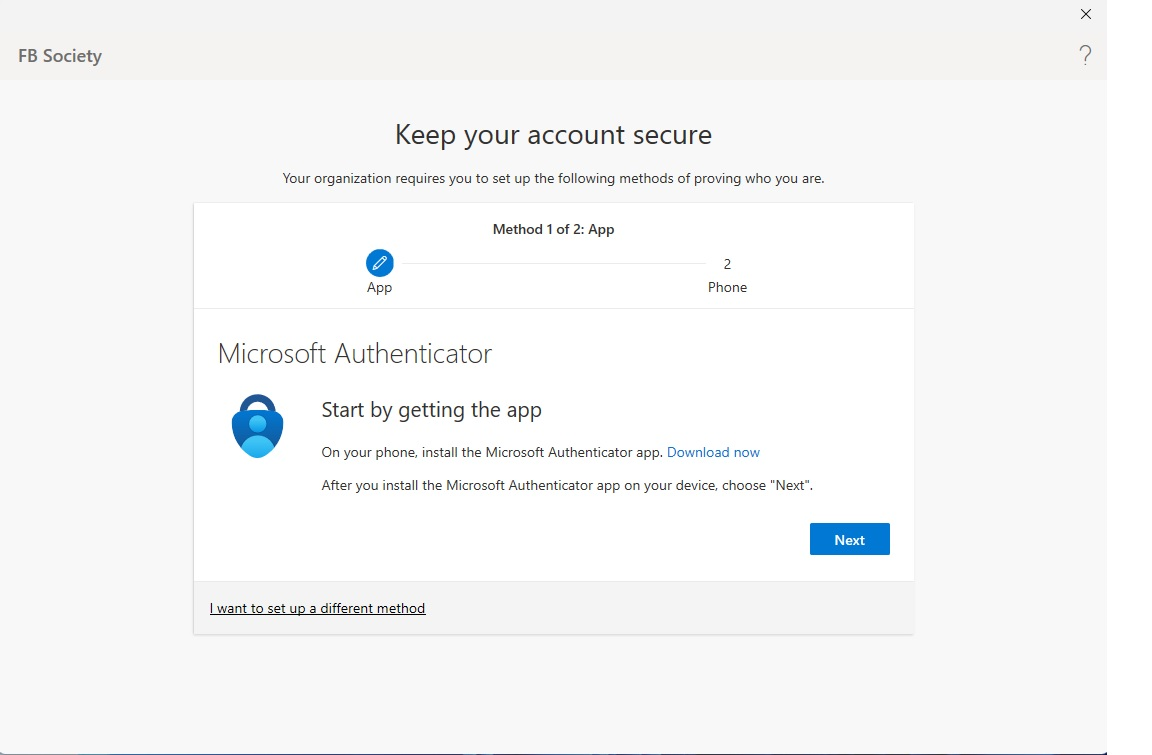Viewport: 1152px width, 755px height.
Task: Choose I want to set up a different method
Action: [317, 608]
